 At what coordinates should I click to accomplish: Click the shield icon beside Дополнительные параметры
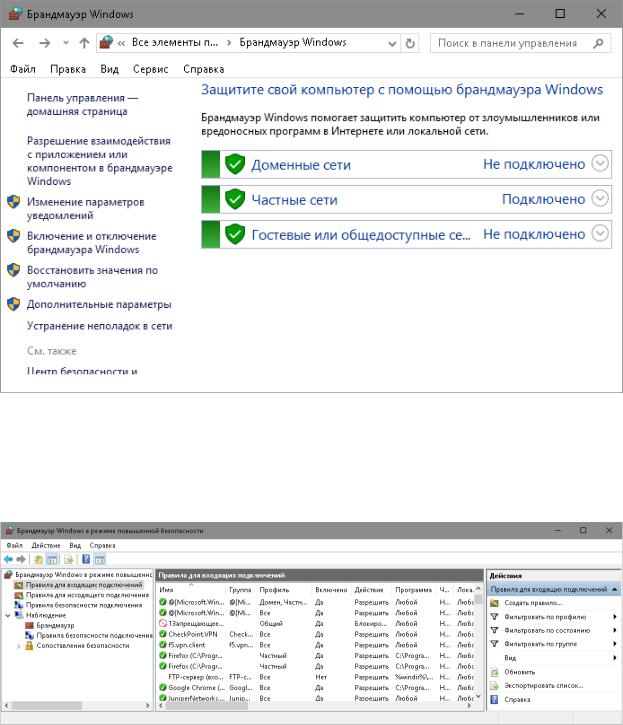click(14, 304)
